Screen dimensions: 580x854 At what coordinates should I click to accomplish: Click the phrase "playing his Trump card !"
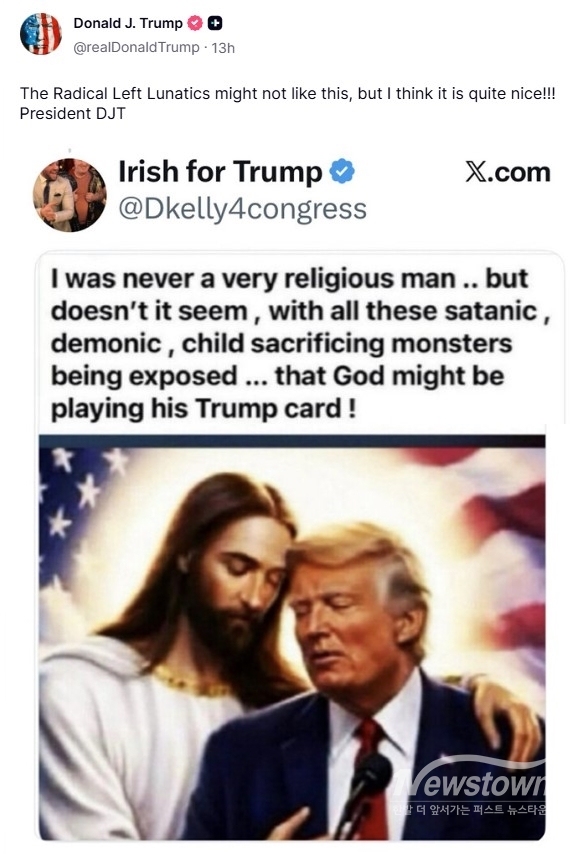(x=204, y=408)
